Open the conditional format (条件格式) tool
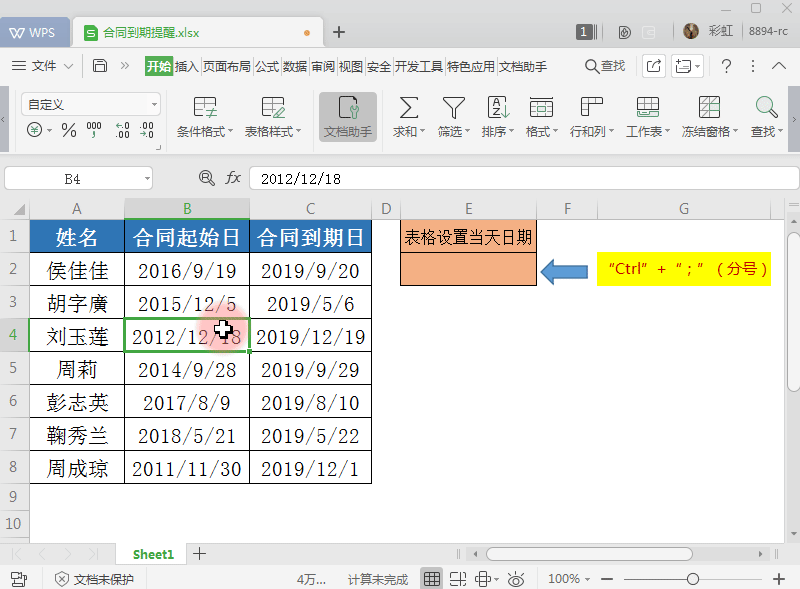Screen dimensions: 800x589 (x=205, y=117)
